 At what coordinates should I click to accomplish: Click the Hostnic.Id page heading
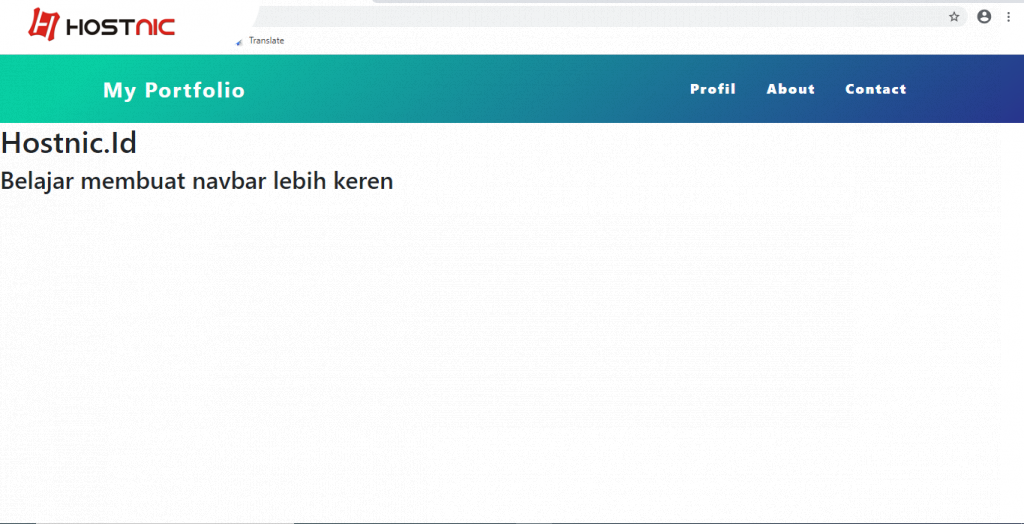click(69, 143)
